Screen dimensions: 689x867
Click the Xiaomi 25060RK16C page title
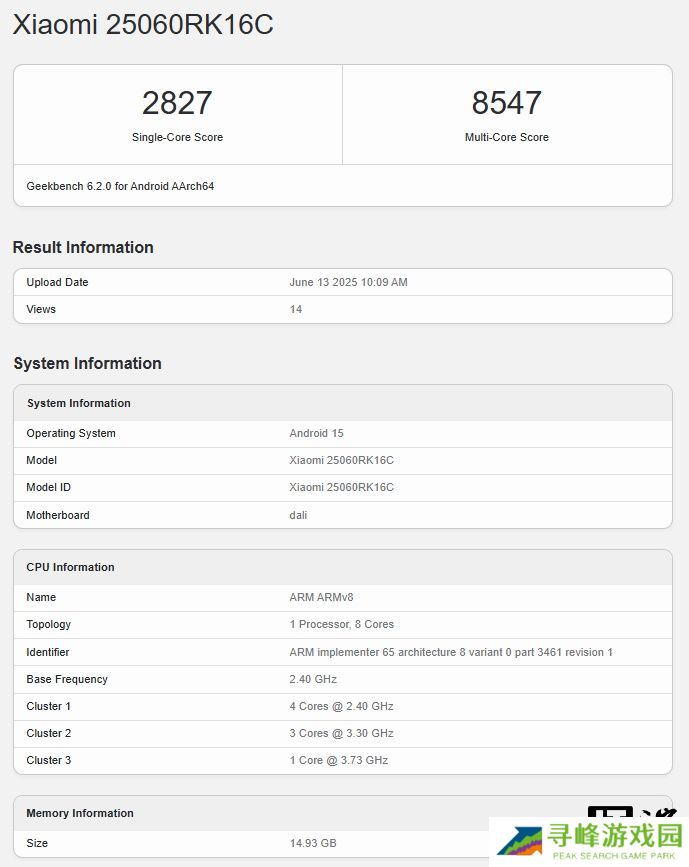tap(143, 25)
